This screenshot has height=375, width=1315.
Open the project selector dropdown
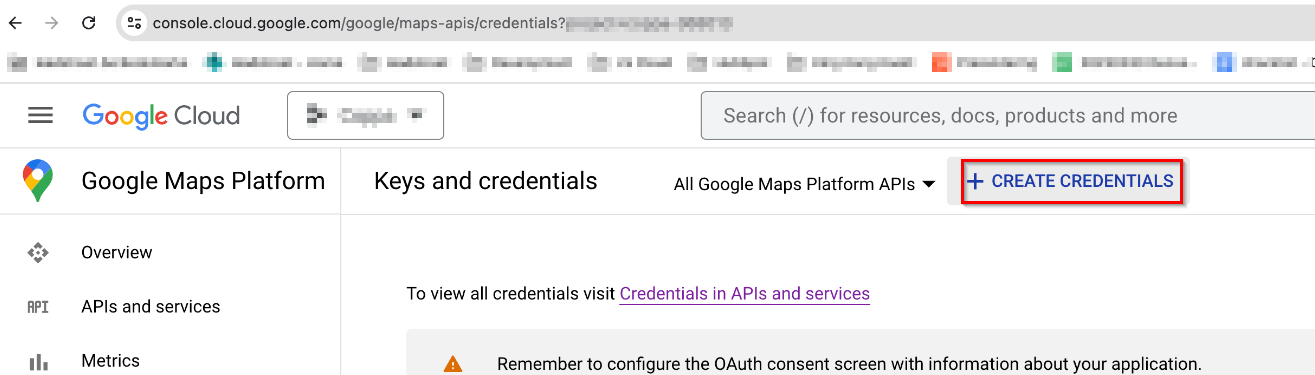(365, 116)
